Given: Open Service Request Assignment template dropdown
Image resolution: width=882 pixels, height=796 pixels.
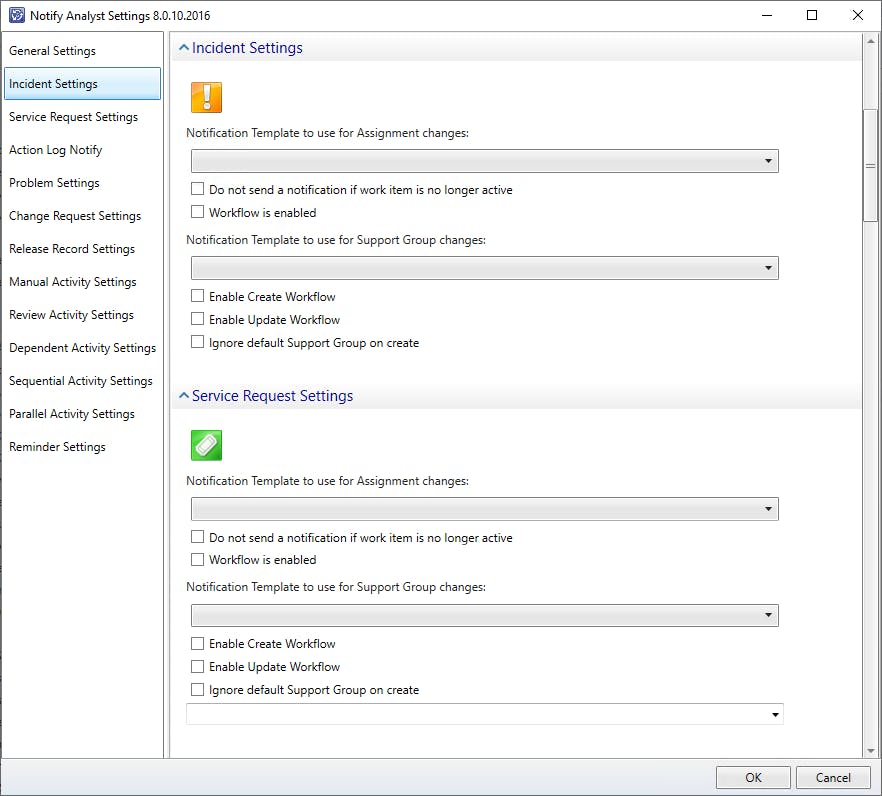Looking at the screenshot, I should (484, 509).
